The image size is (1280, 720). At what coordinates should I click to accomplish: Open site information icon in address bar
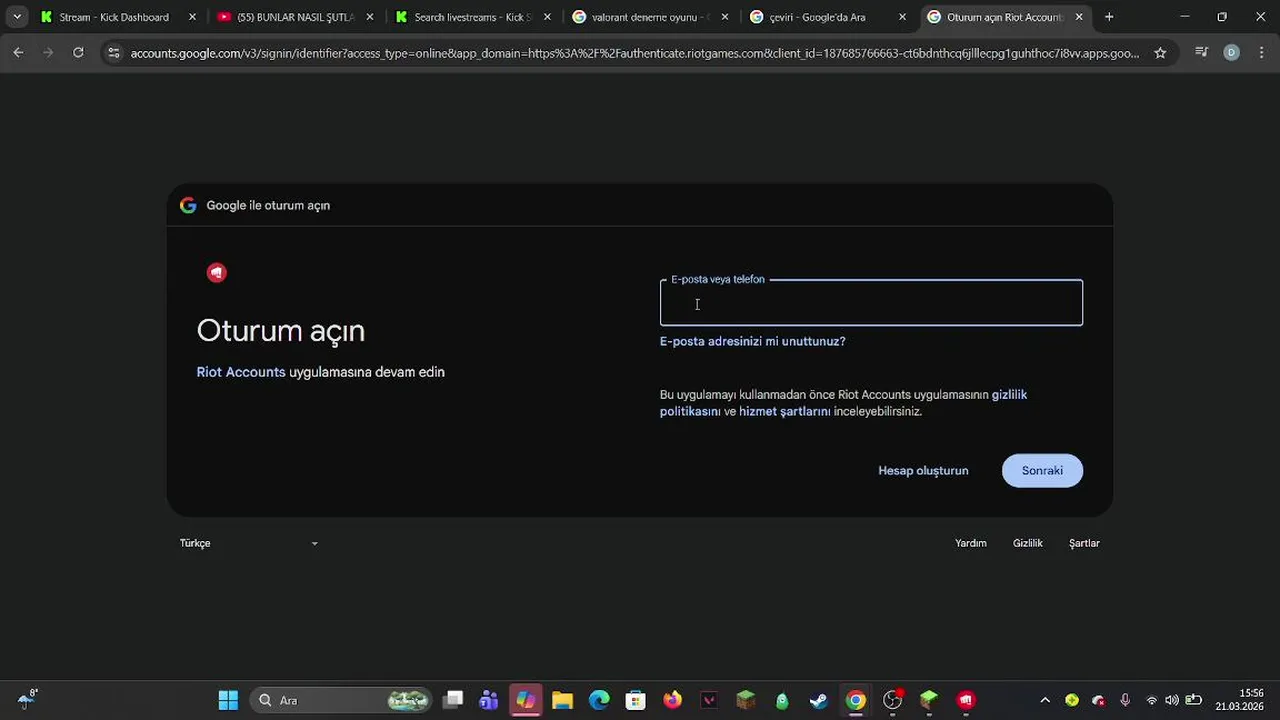point(114,53)
